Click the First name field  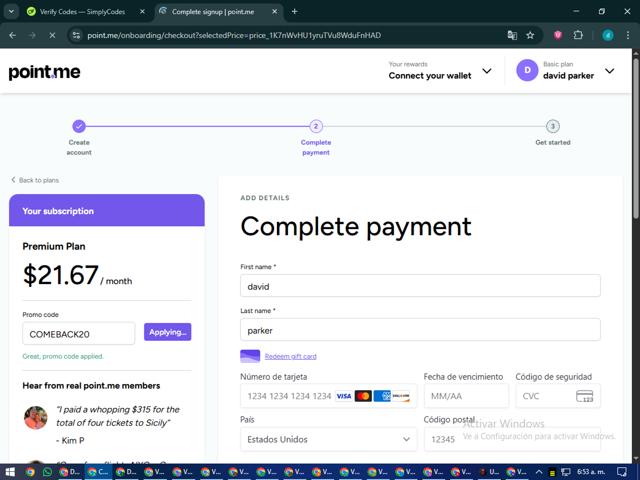point(420,286)
